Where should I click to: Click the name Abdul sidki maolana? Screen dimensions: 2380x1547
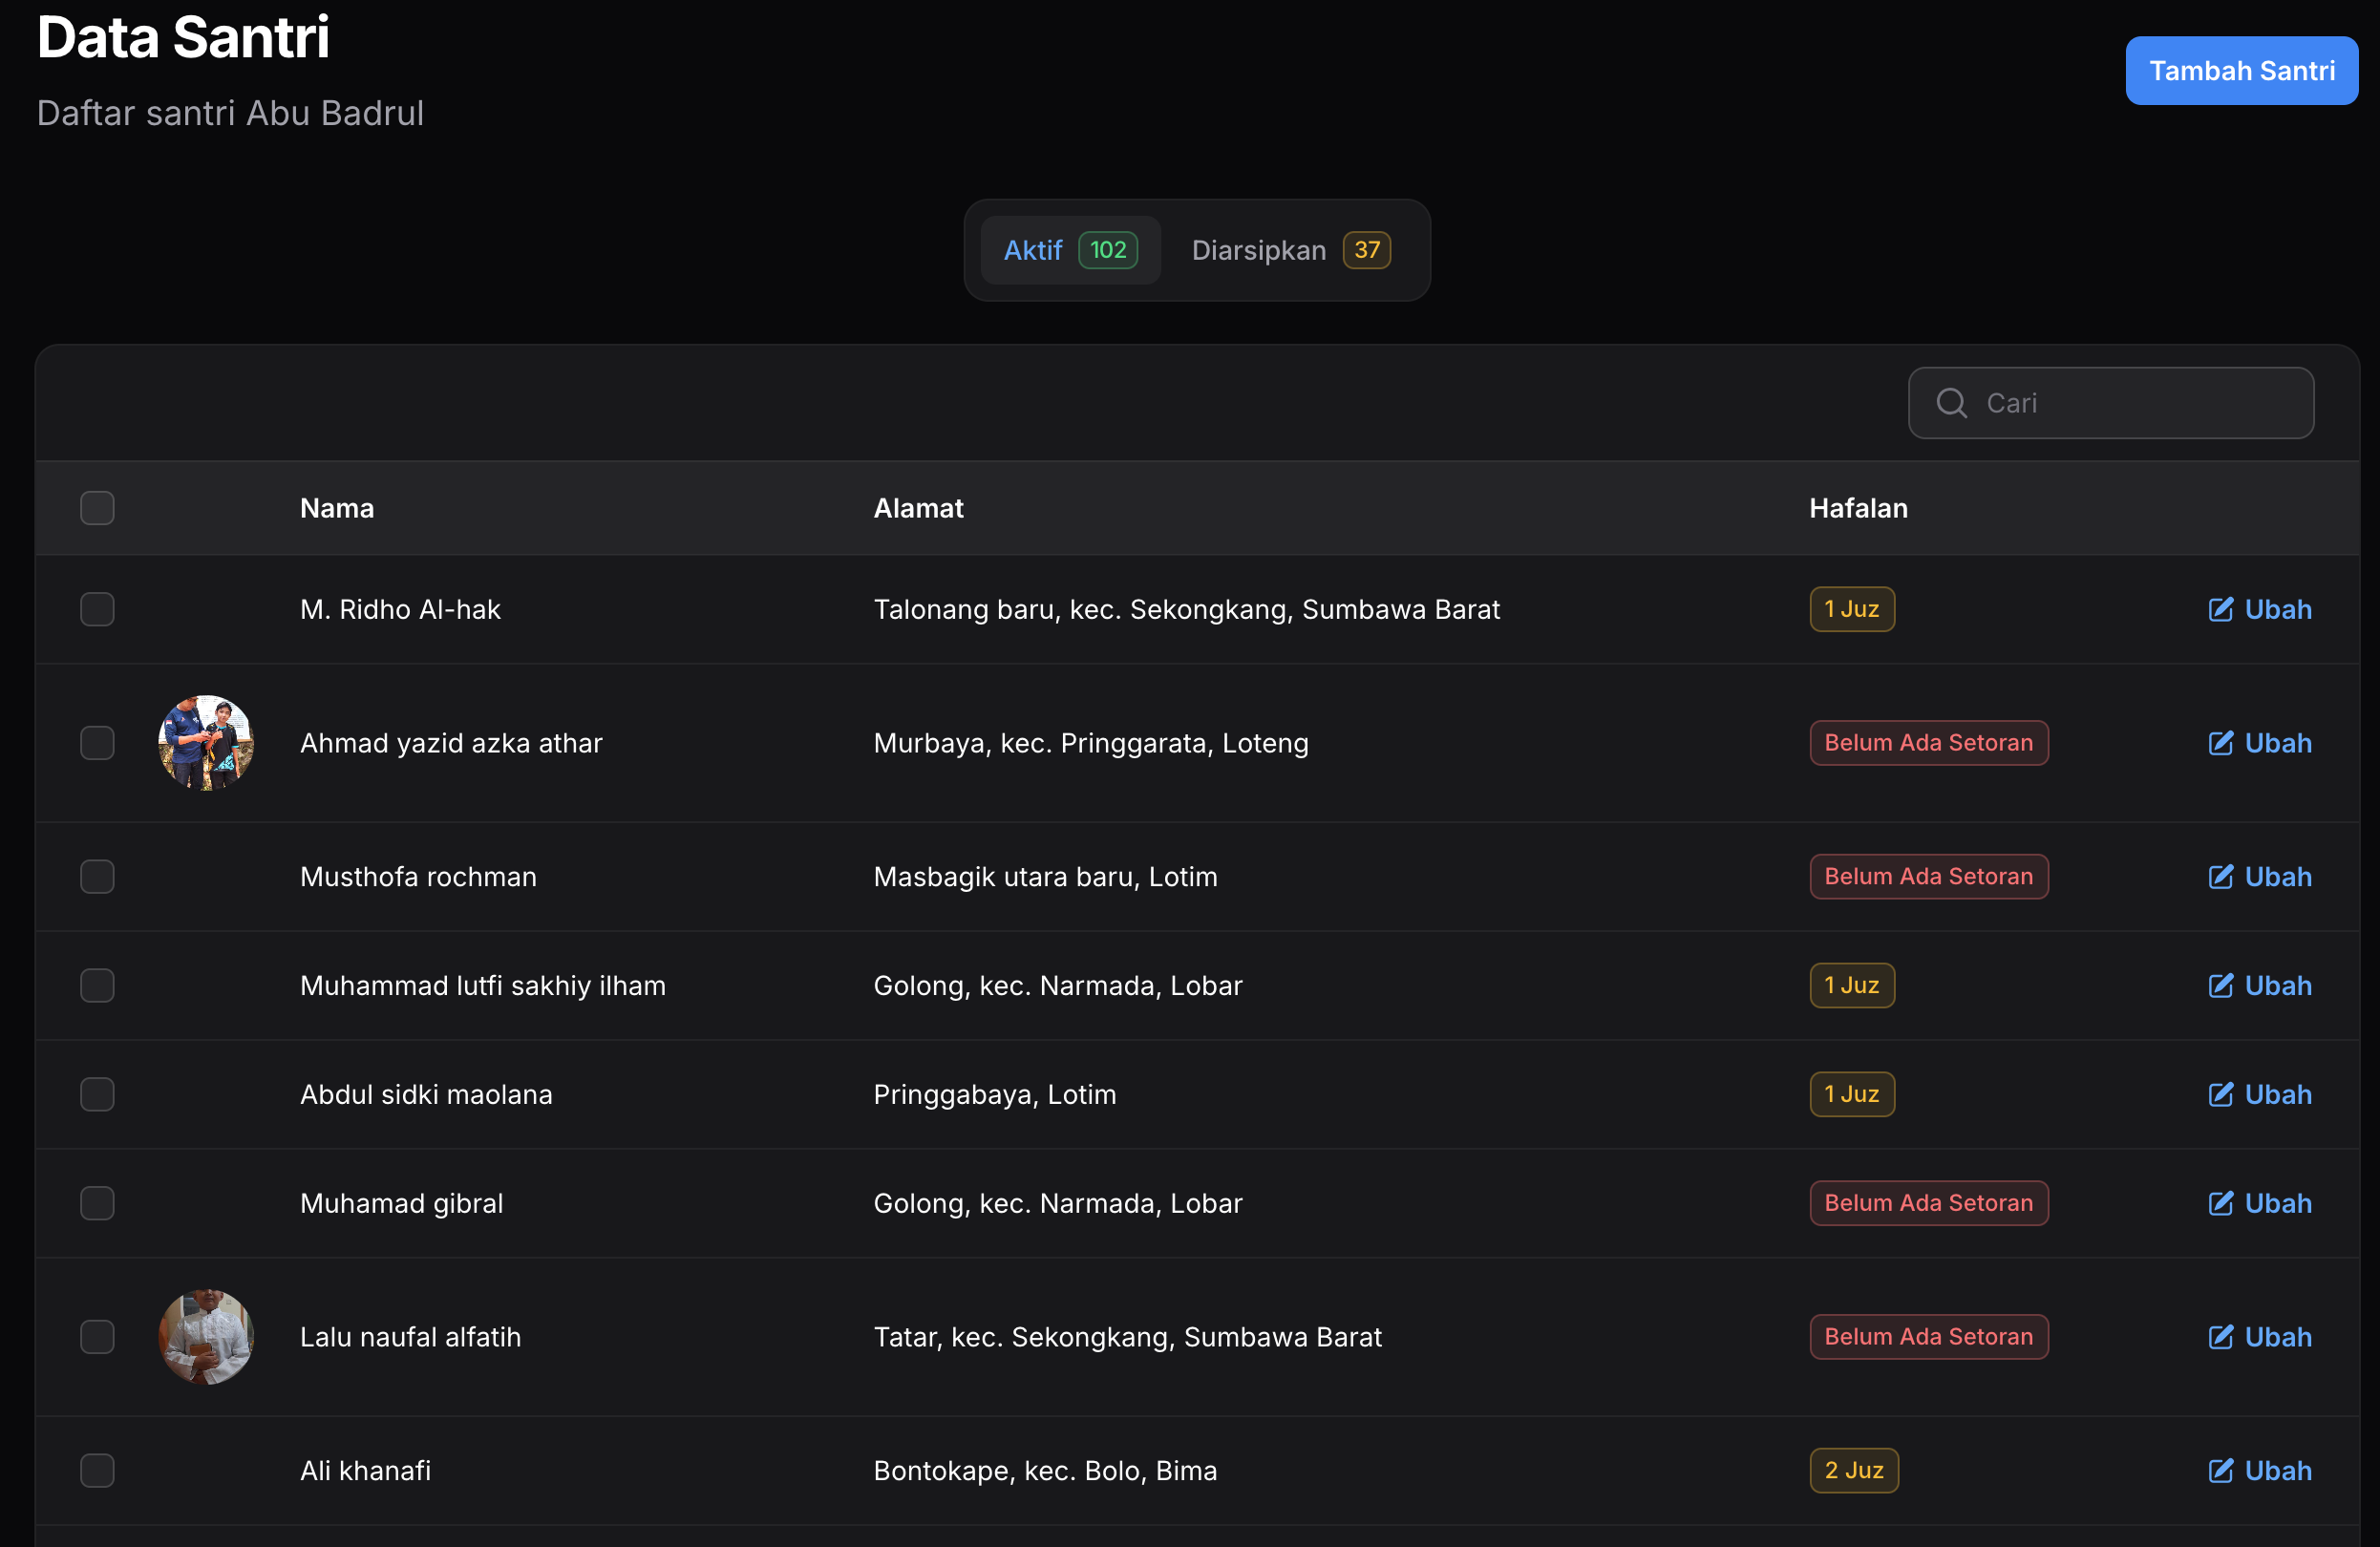426,1094
